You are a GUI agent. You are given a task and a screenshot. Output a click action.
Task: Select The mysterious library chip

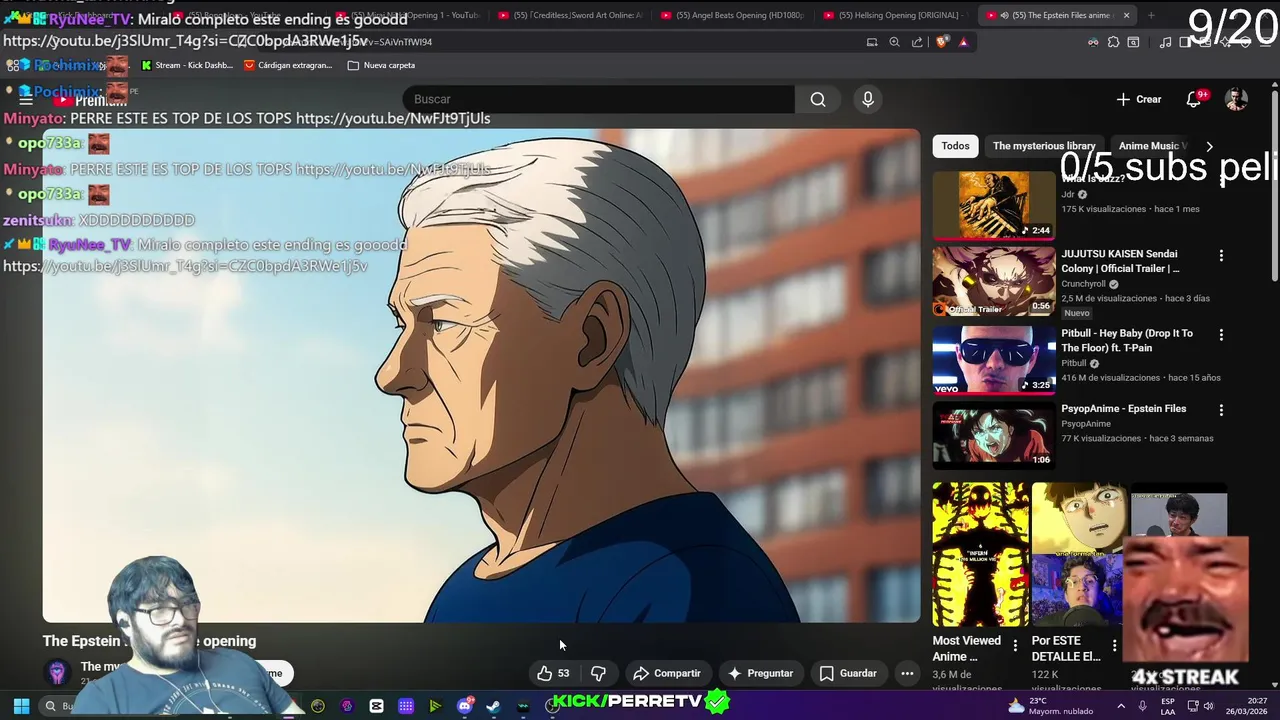pos(1044,146)
